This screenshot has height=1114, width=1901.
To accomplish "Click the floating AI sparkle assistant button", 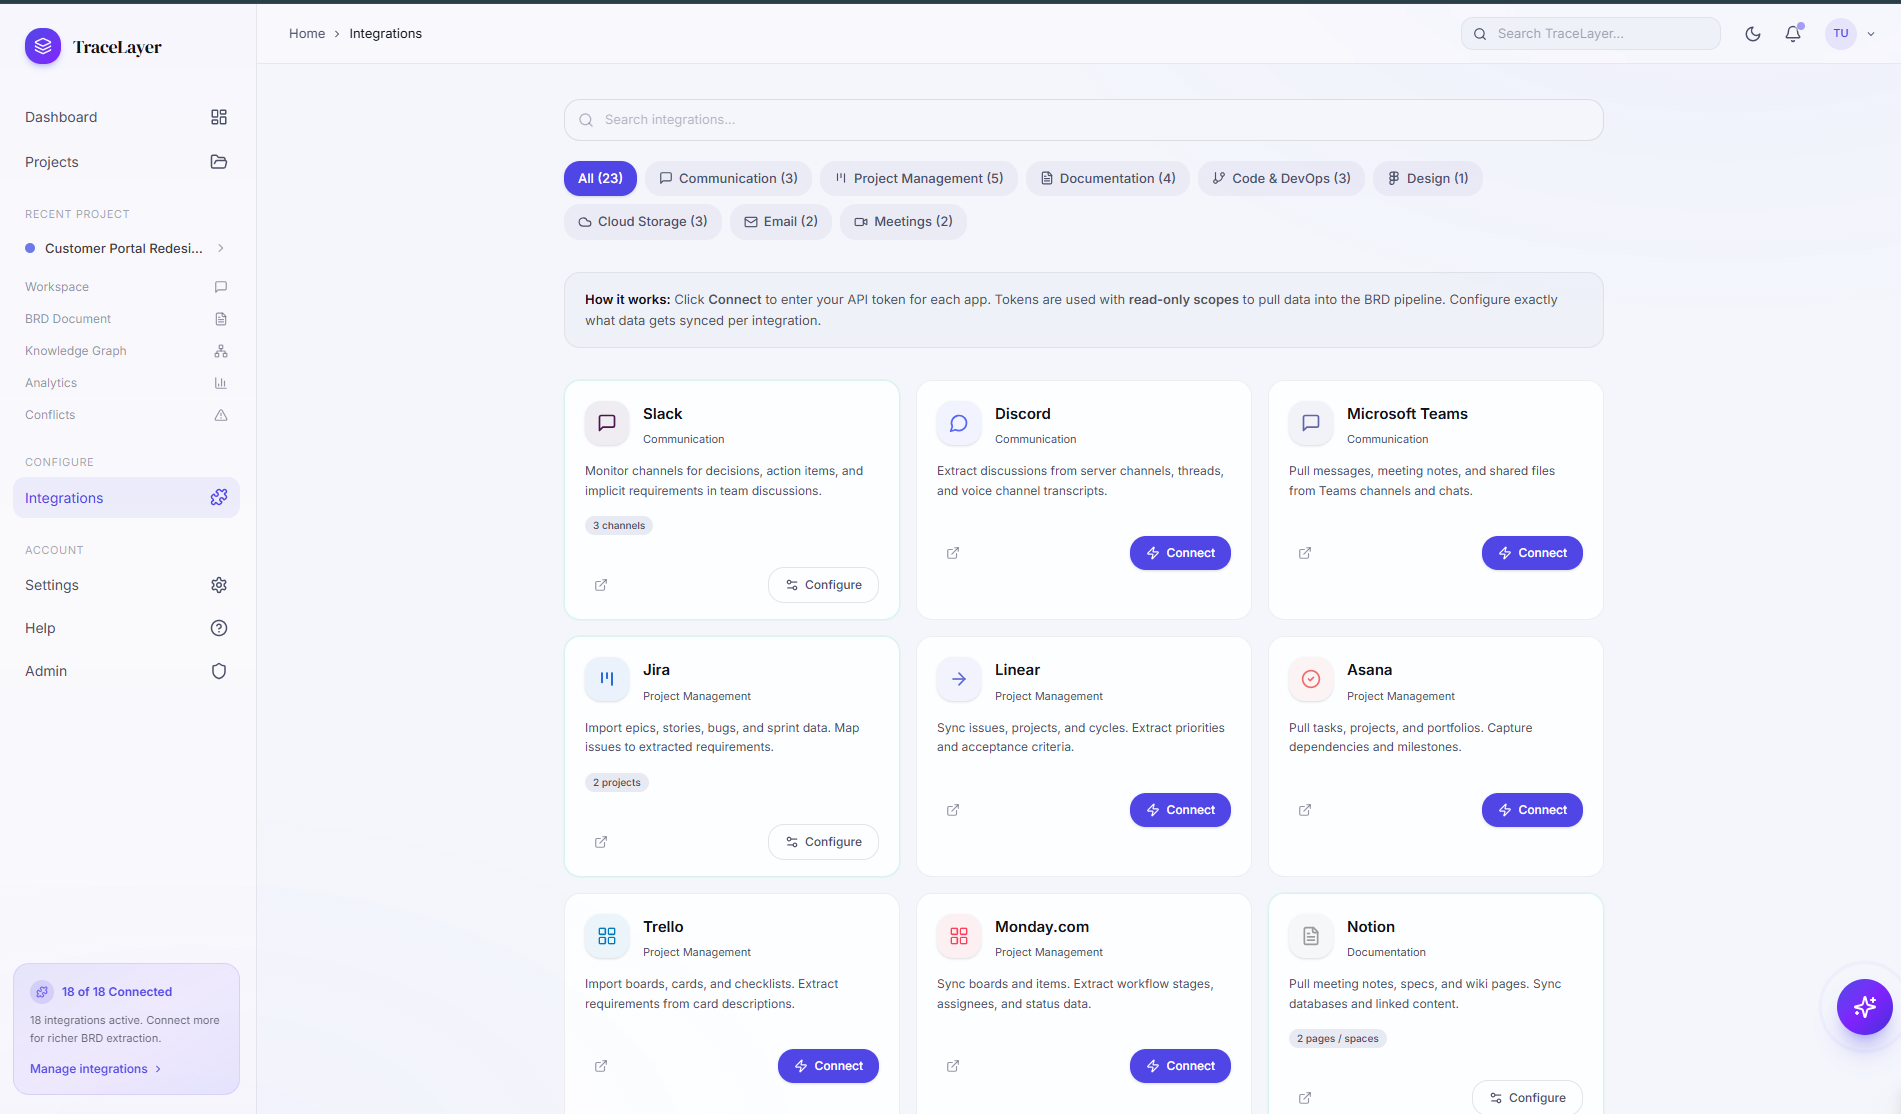I will 1864,1006.
